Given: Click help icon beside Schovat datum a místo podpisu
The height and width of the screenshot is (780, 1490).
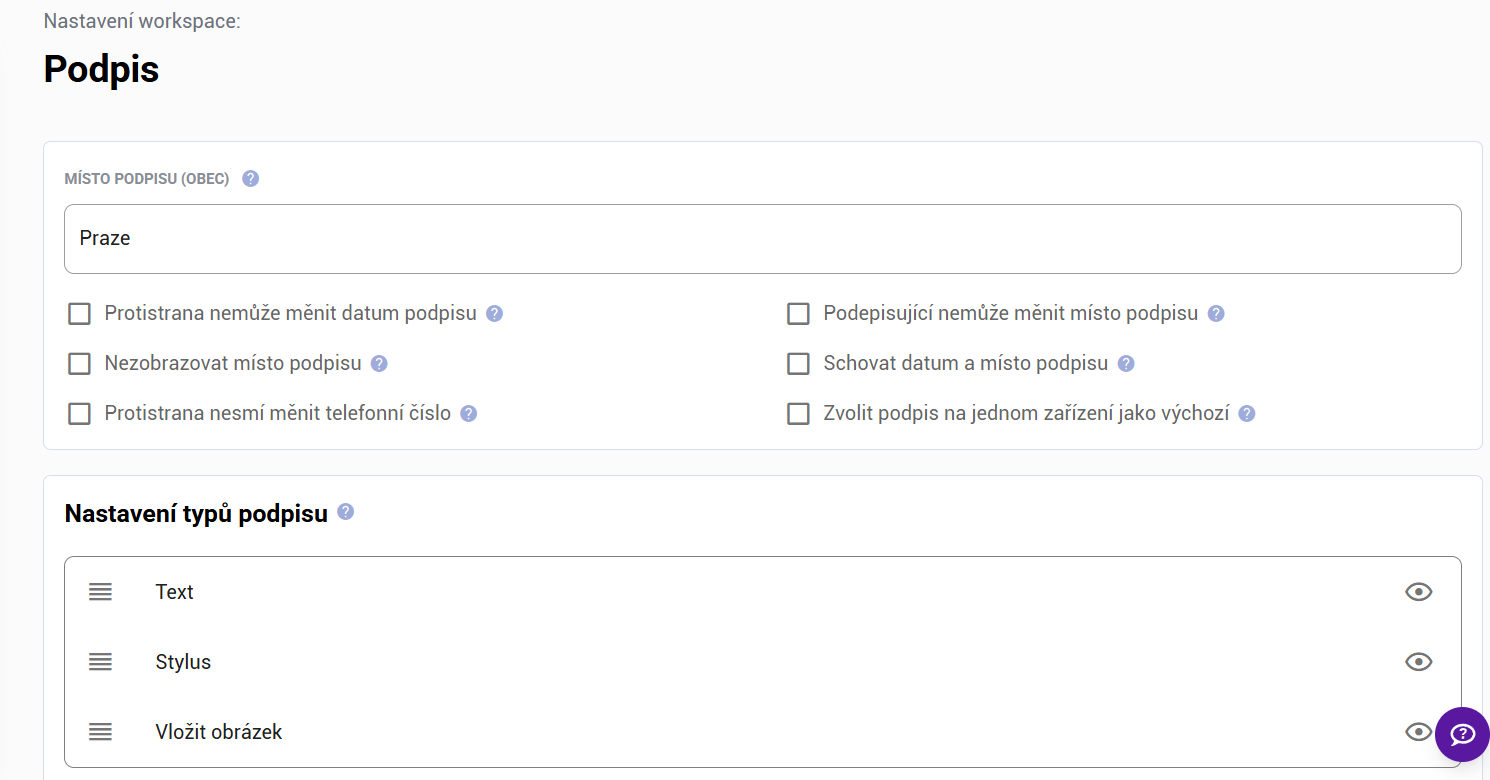Looking at the screenshot, I should (1126, 364).
